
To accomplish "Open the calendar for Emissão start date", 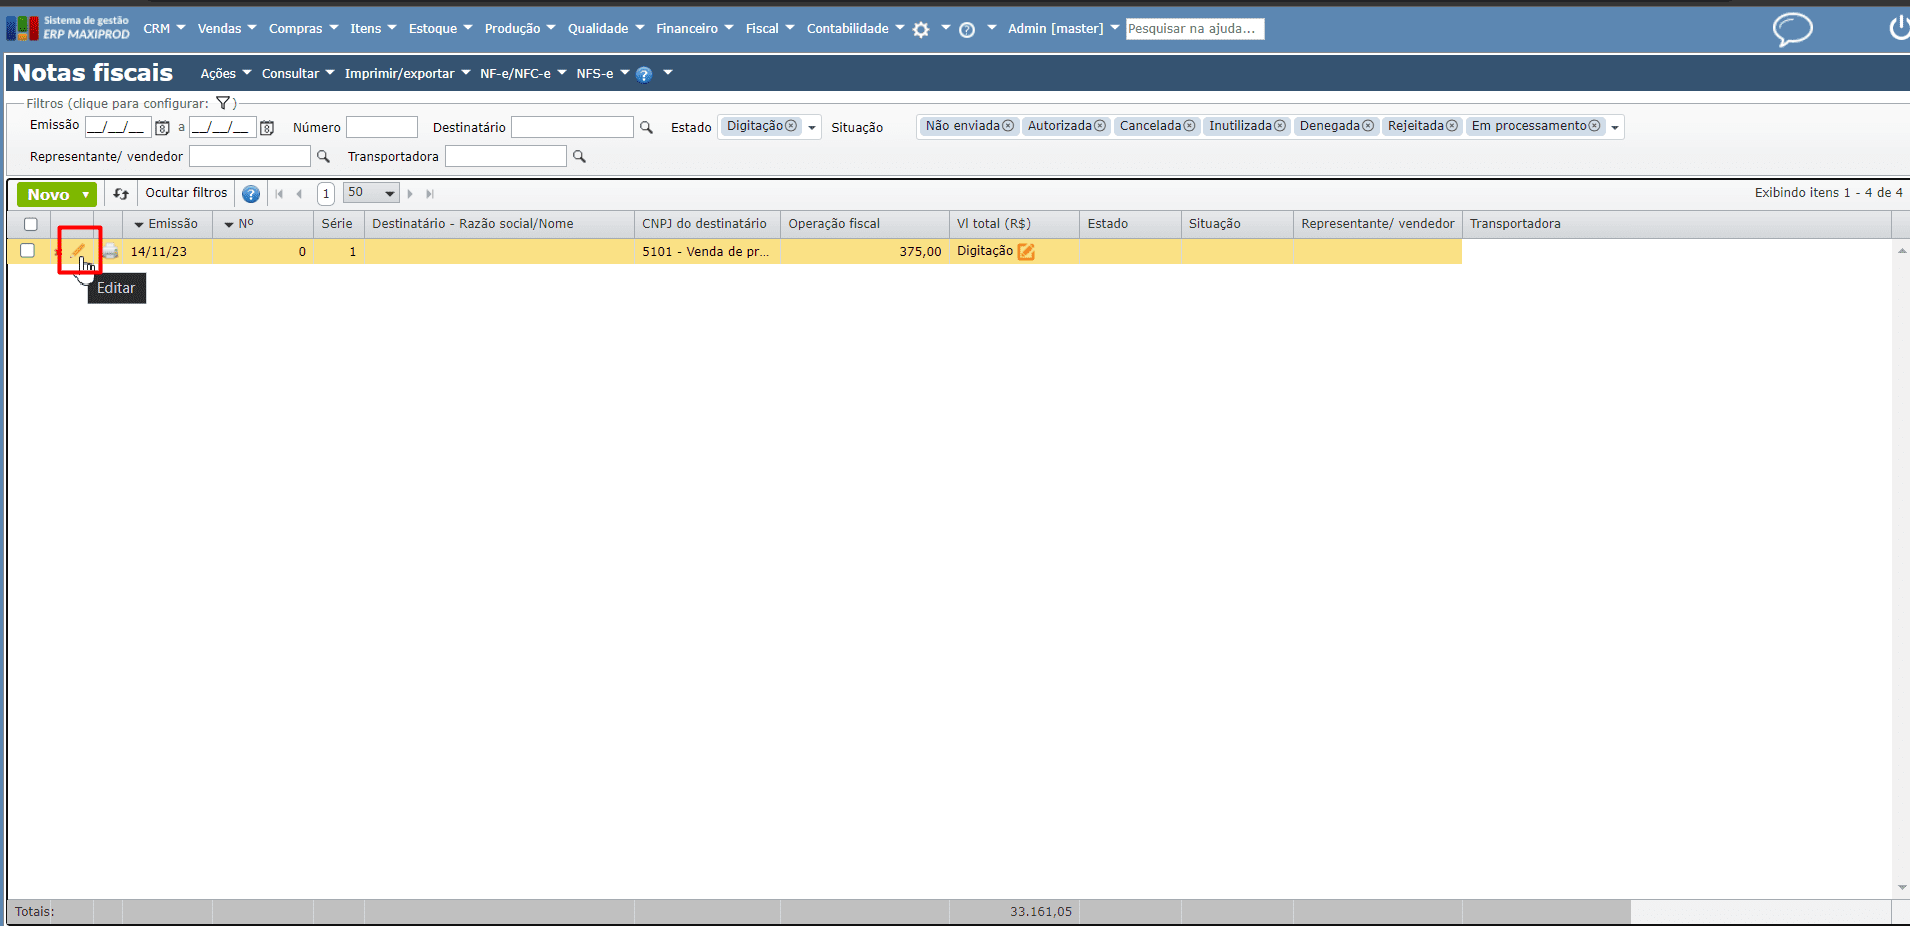I will 162,128.
